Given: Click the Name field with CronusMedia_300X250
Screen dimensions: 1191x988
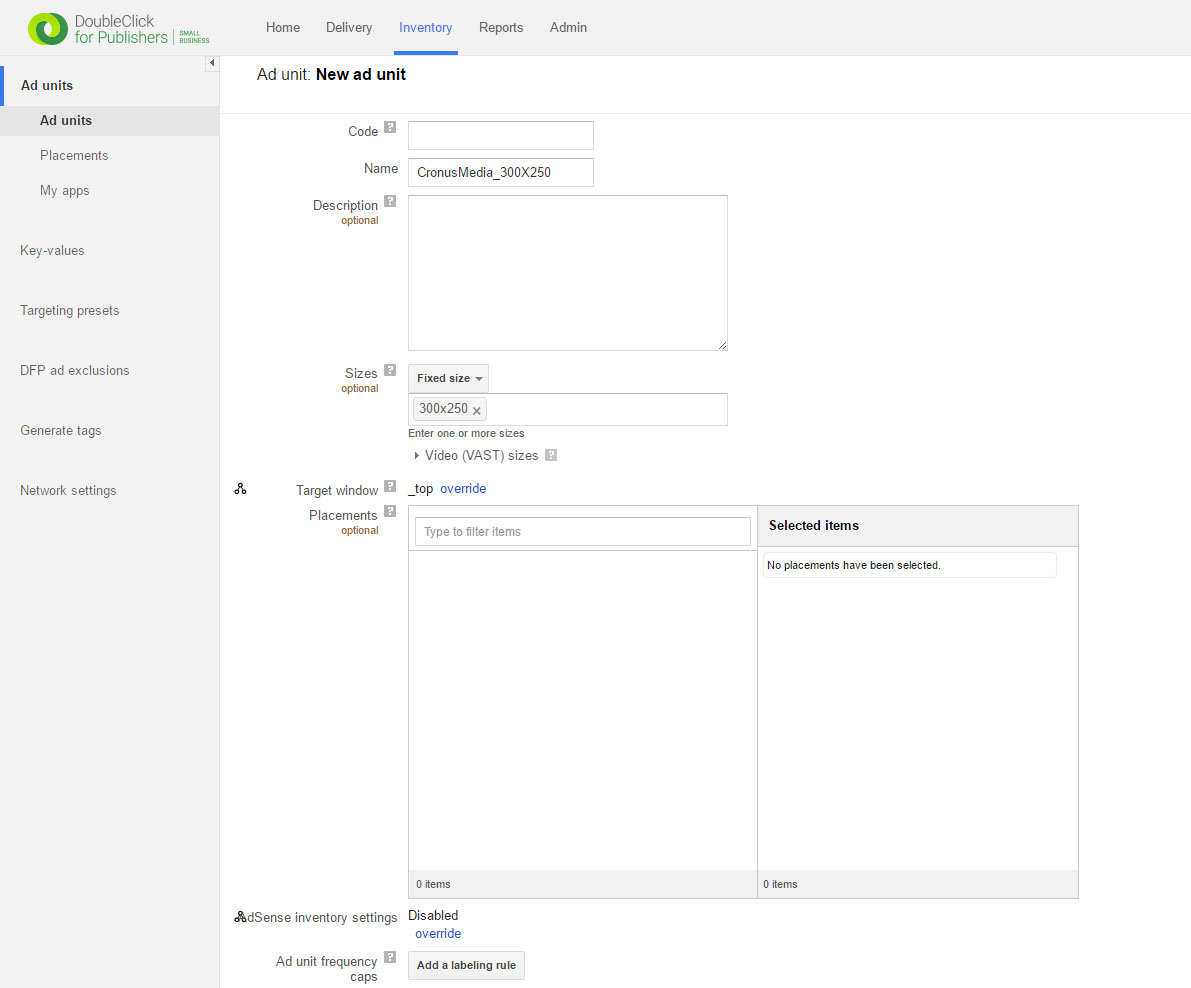Looking at the screenshot, I should (501, 172).
